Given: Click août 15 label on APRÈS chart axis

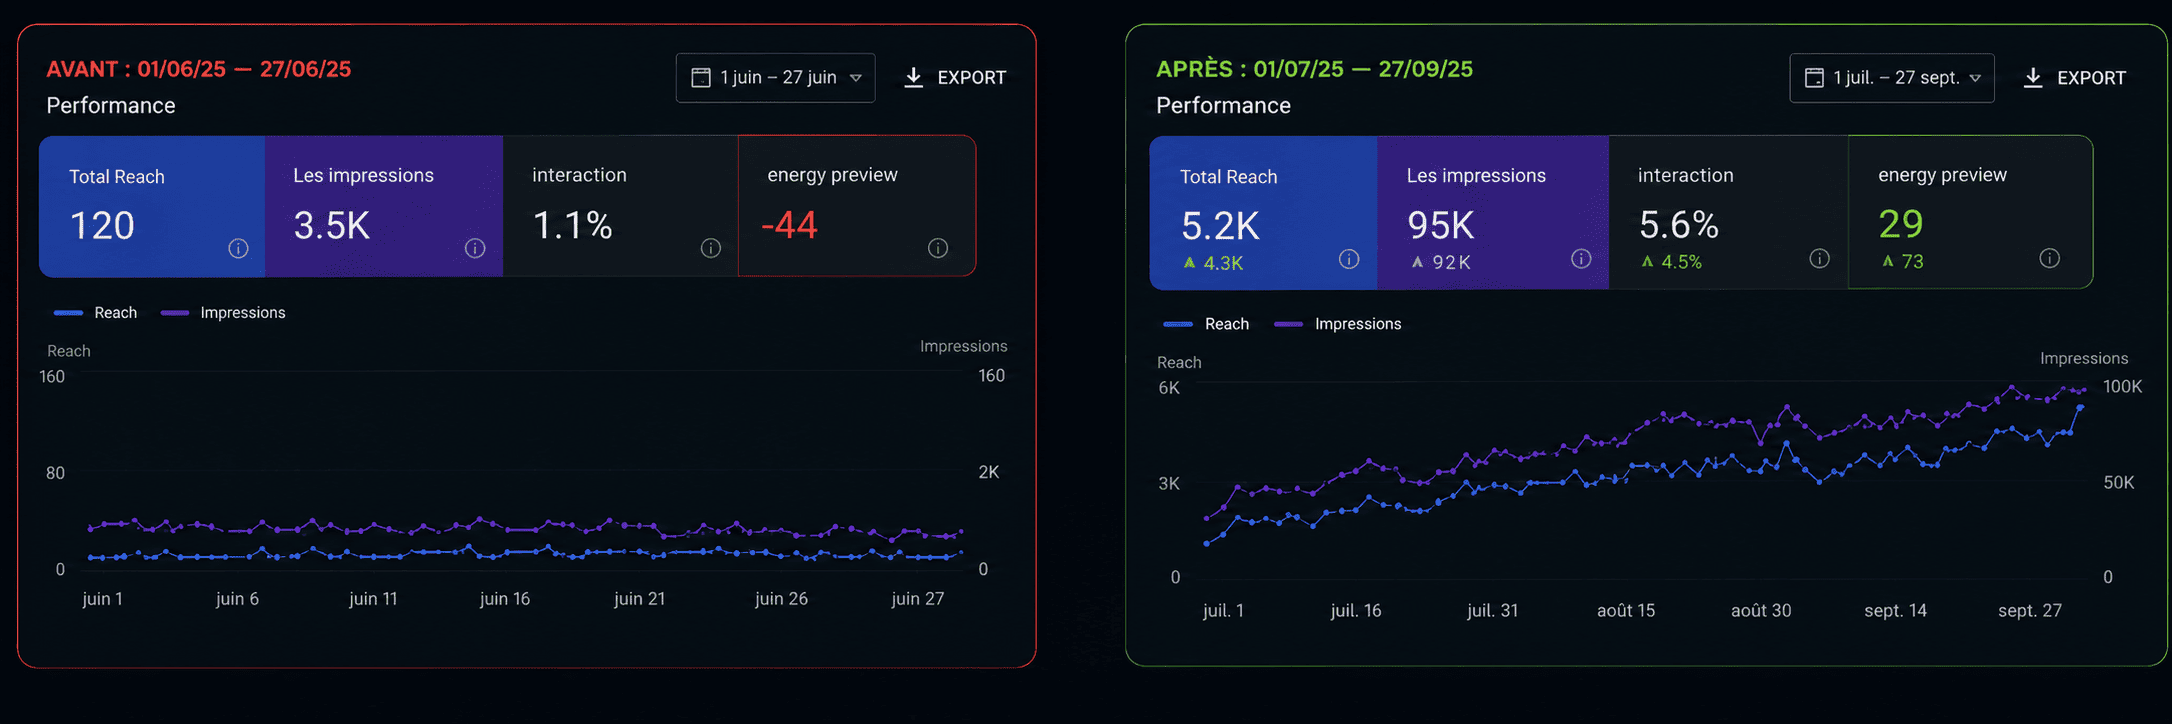Looking at the screenshot, I should (x=1626, y=610).
